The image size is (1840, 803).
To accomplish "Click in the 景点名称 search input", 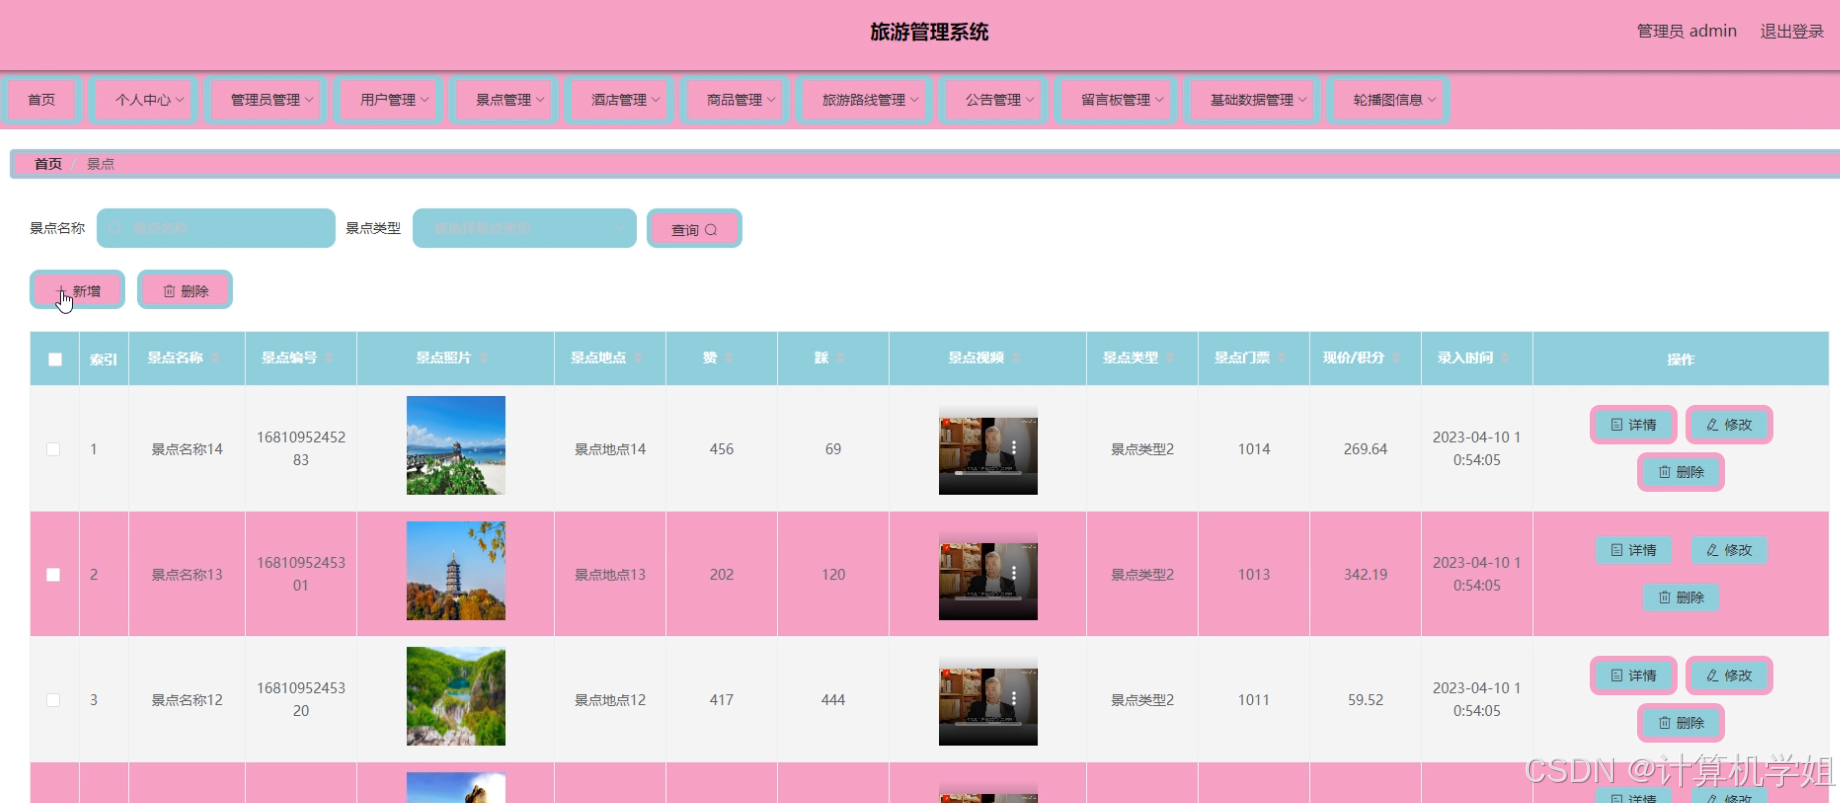I will 216,228.
